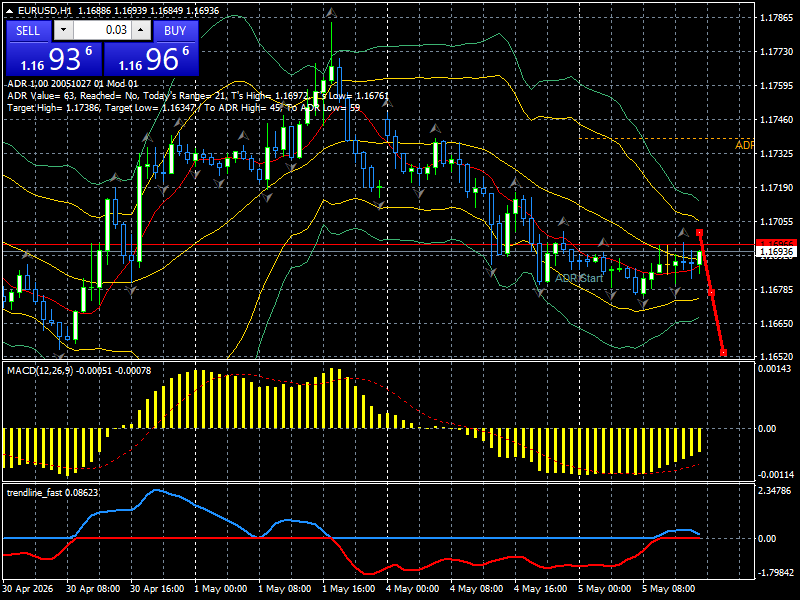This screenshot has width=800, height=600.
Task: Click the '1 May 16:00' time label
Action: coord(348,589)
